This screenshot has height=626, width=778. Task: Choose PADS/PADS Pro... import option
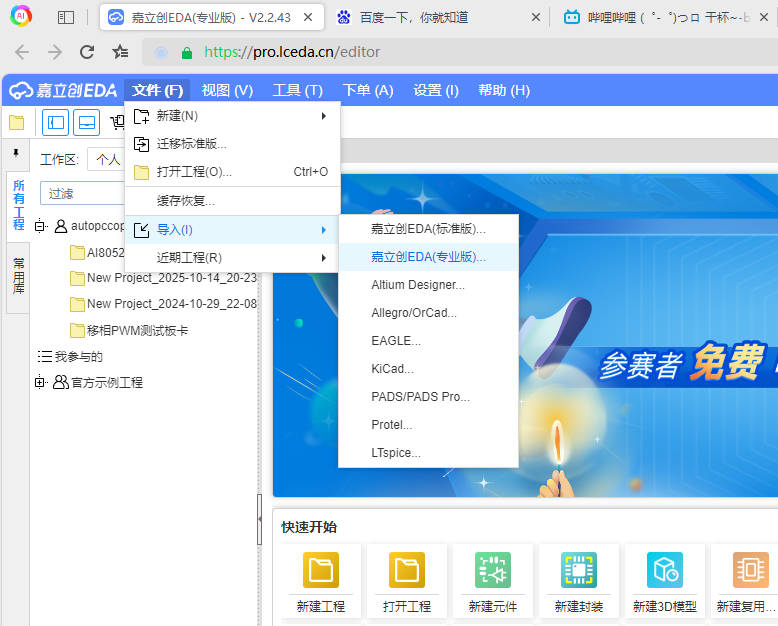click(x=428, y=397)
